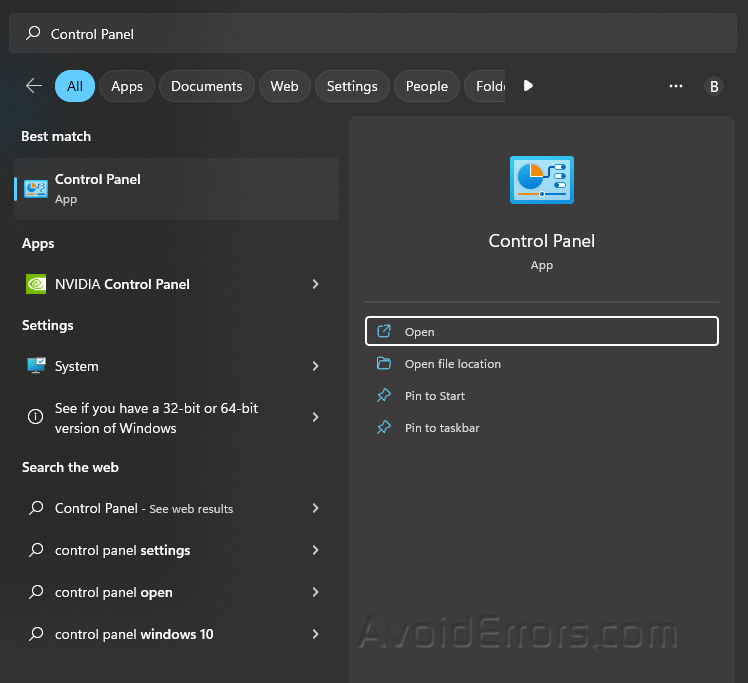Select 'System' settings result text
Viewport: 748px width, 683px height.
[x=77, y=366]
